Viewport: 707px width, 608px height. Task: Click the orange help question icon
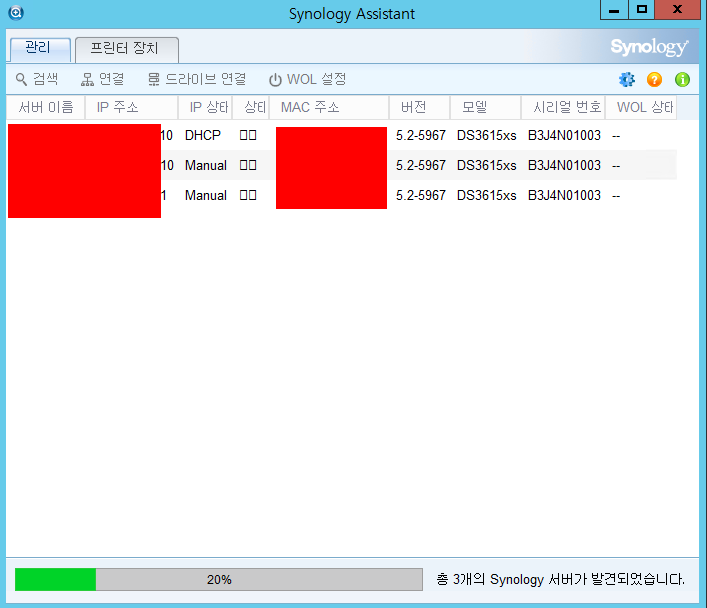coord(654,80)
